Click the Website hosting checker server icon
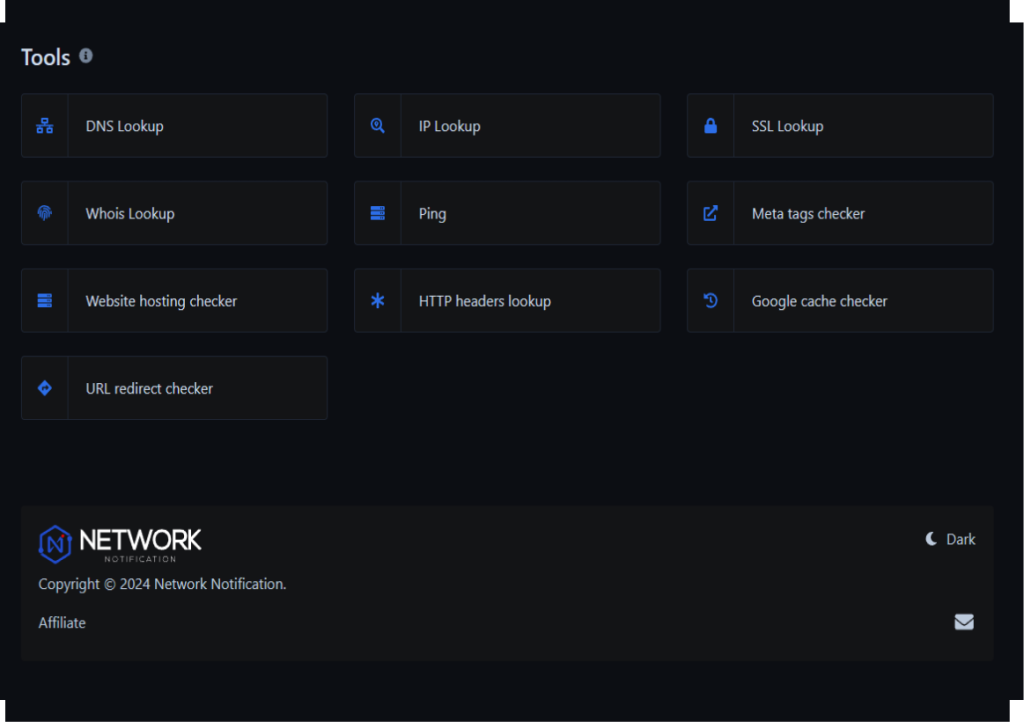1024x722 pixels. pyautogui.click(x=44, y=301)
